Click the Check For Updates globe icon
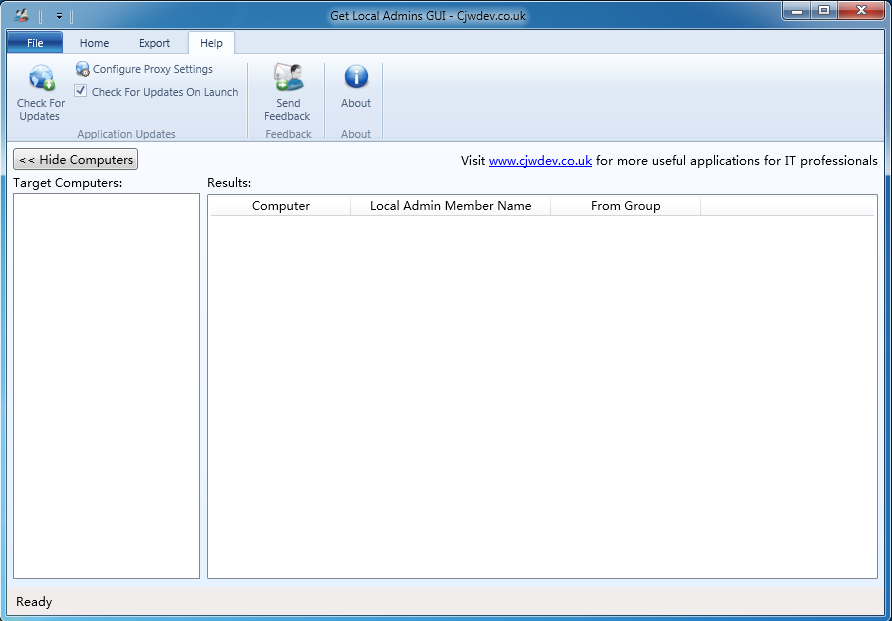892x621 pixels. 41,79
